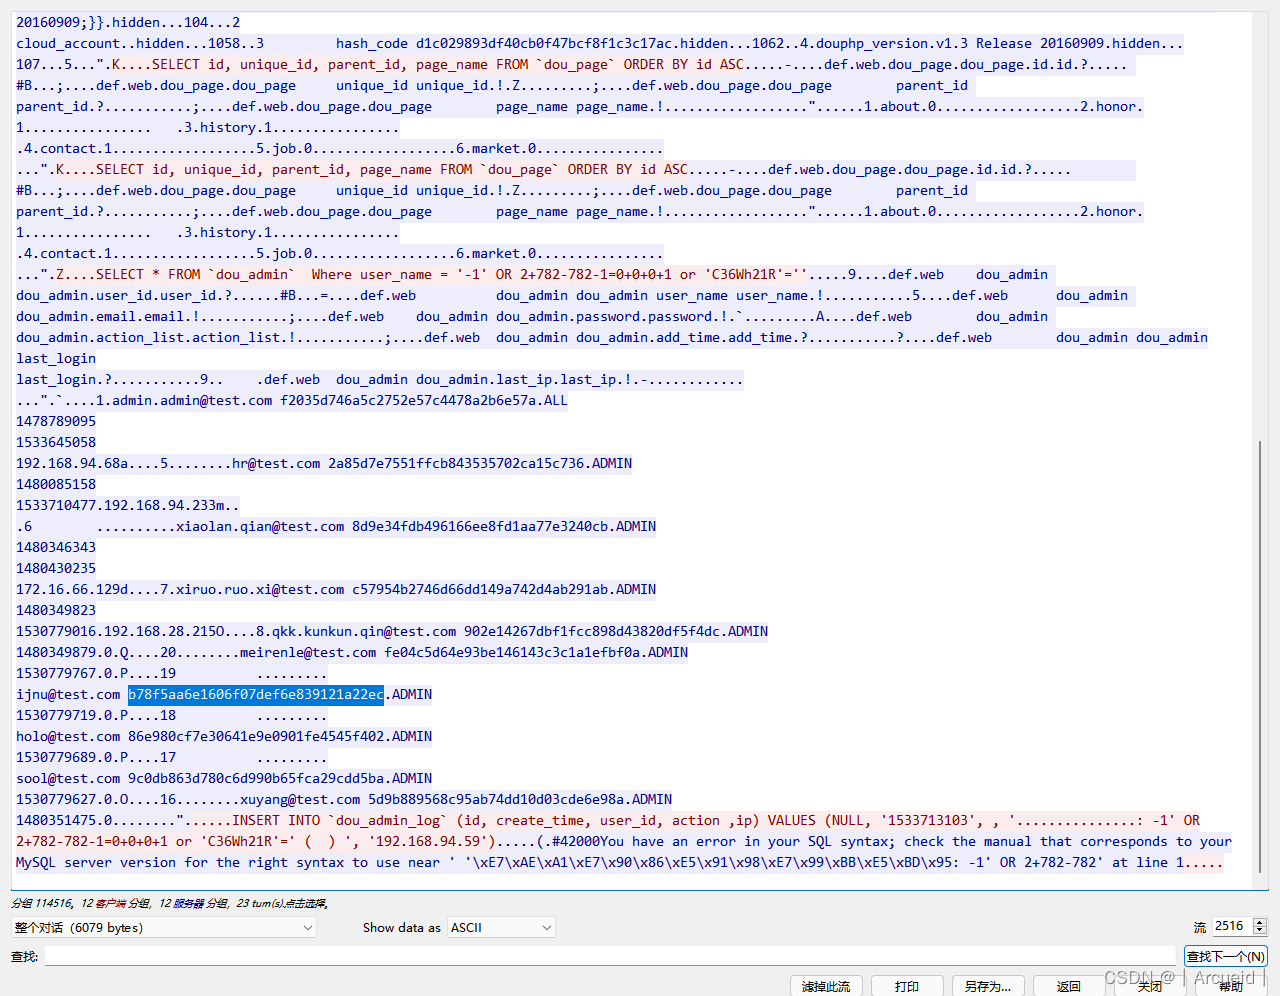Increase the stream number with up arrow
This screenshot has width=1280, height=996.
[1260, 922]
